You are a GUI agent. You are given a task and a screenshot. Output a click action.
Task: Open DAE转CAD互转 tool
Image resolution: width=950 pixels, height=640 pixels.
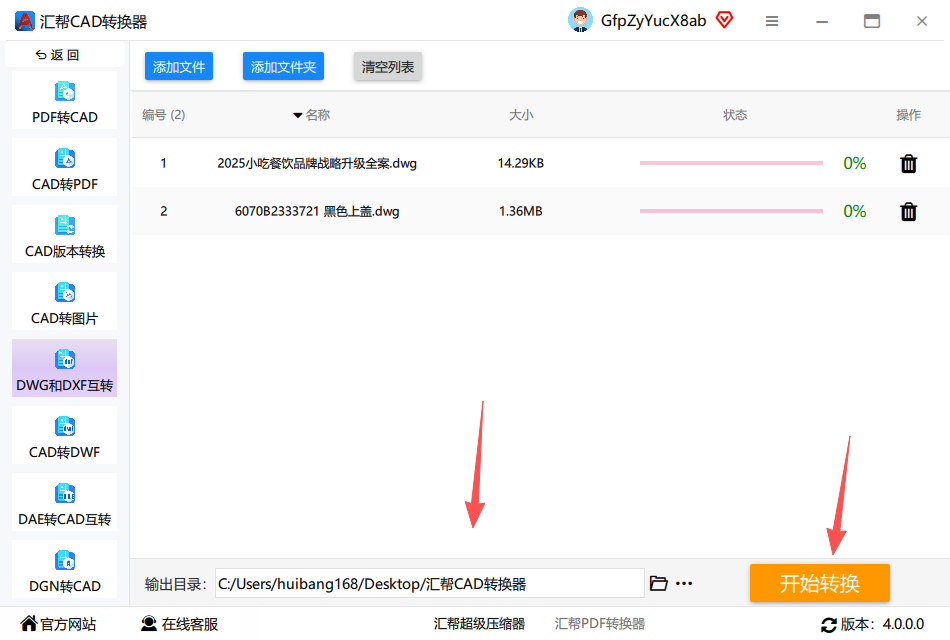click(x=64, y=502)
